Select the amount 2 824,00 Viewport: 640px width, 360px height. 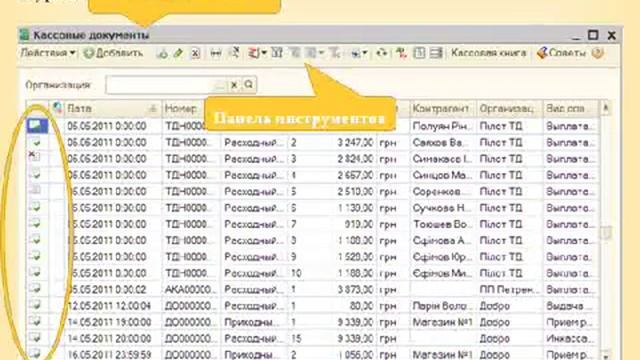355,159
